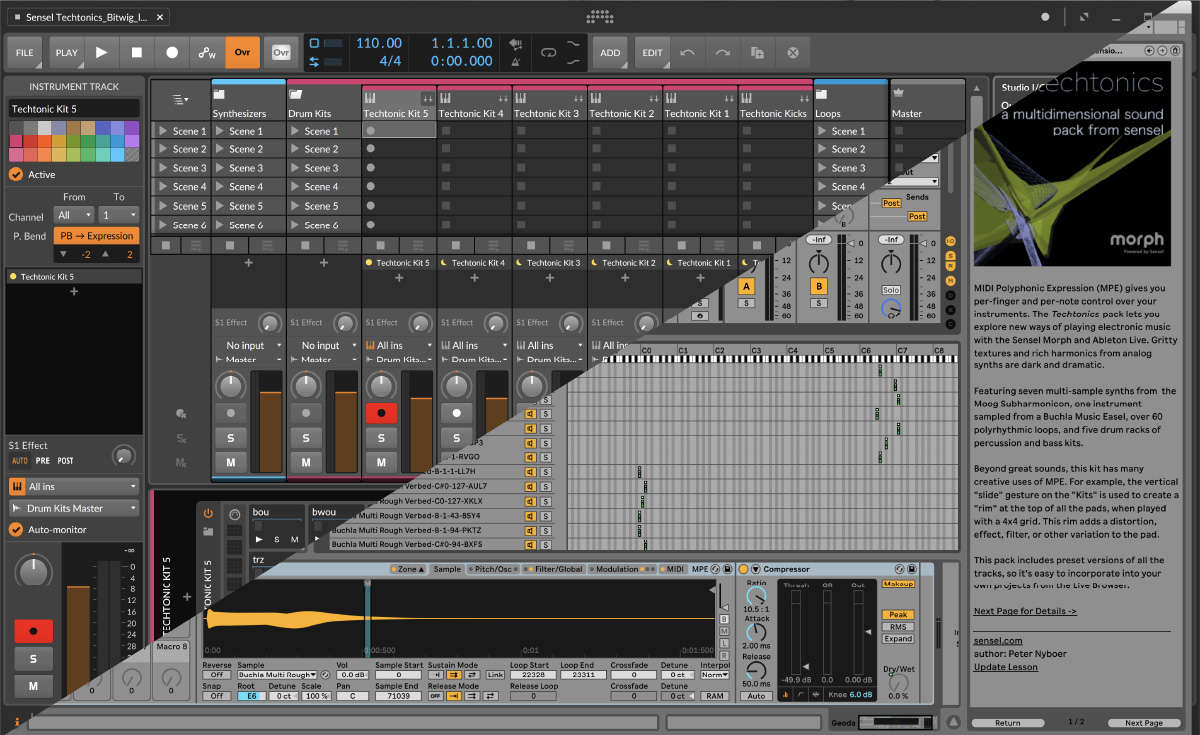Click the folder icon below the device power button
Viewport: 1200px width, 735px height.
pos(207,531)
